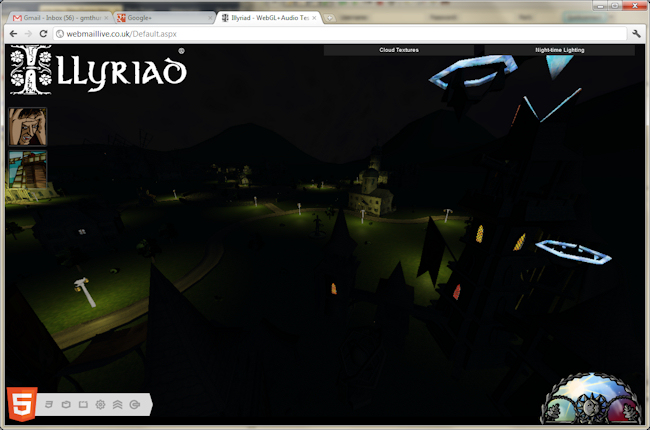650x430 pixels.
Task: Go back to previous page
Action: (x=14, y=34)
